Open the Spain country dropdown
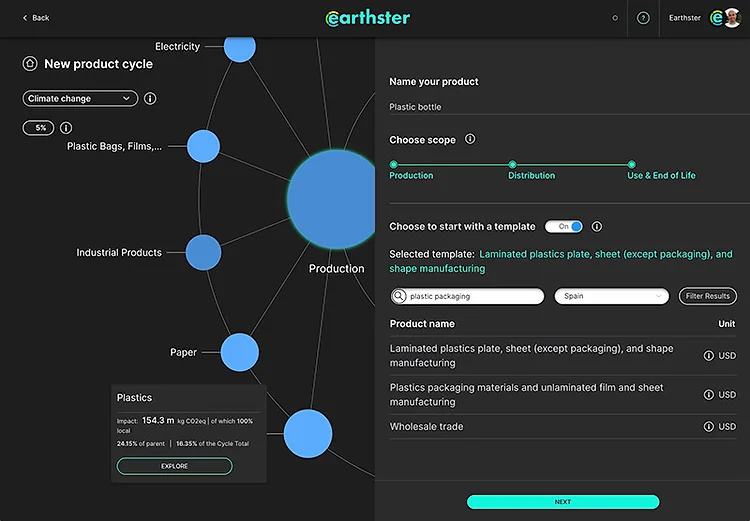Image resolution: width=750 pixels, height=521 pixels. (x=611, y=296)
